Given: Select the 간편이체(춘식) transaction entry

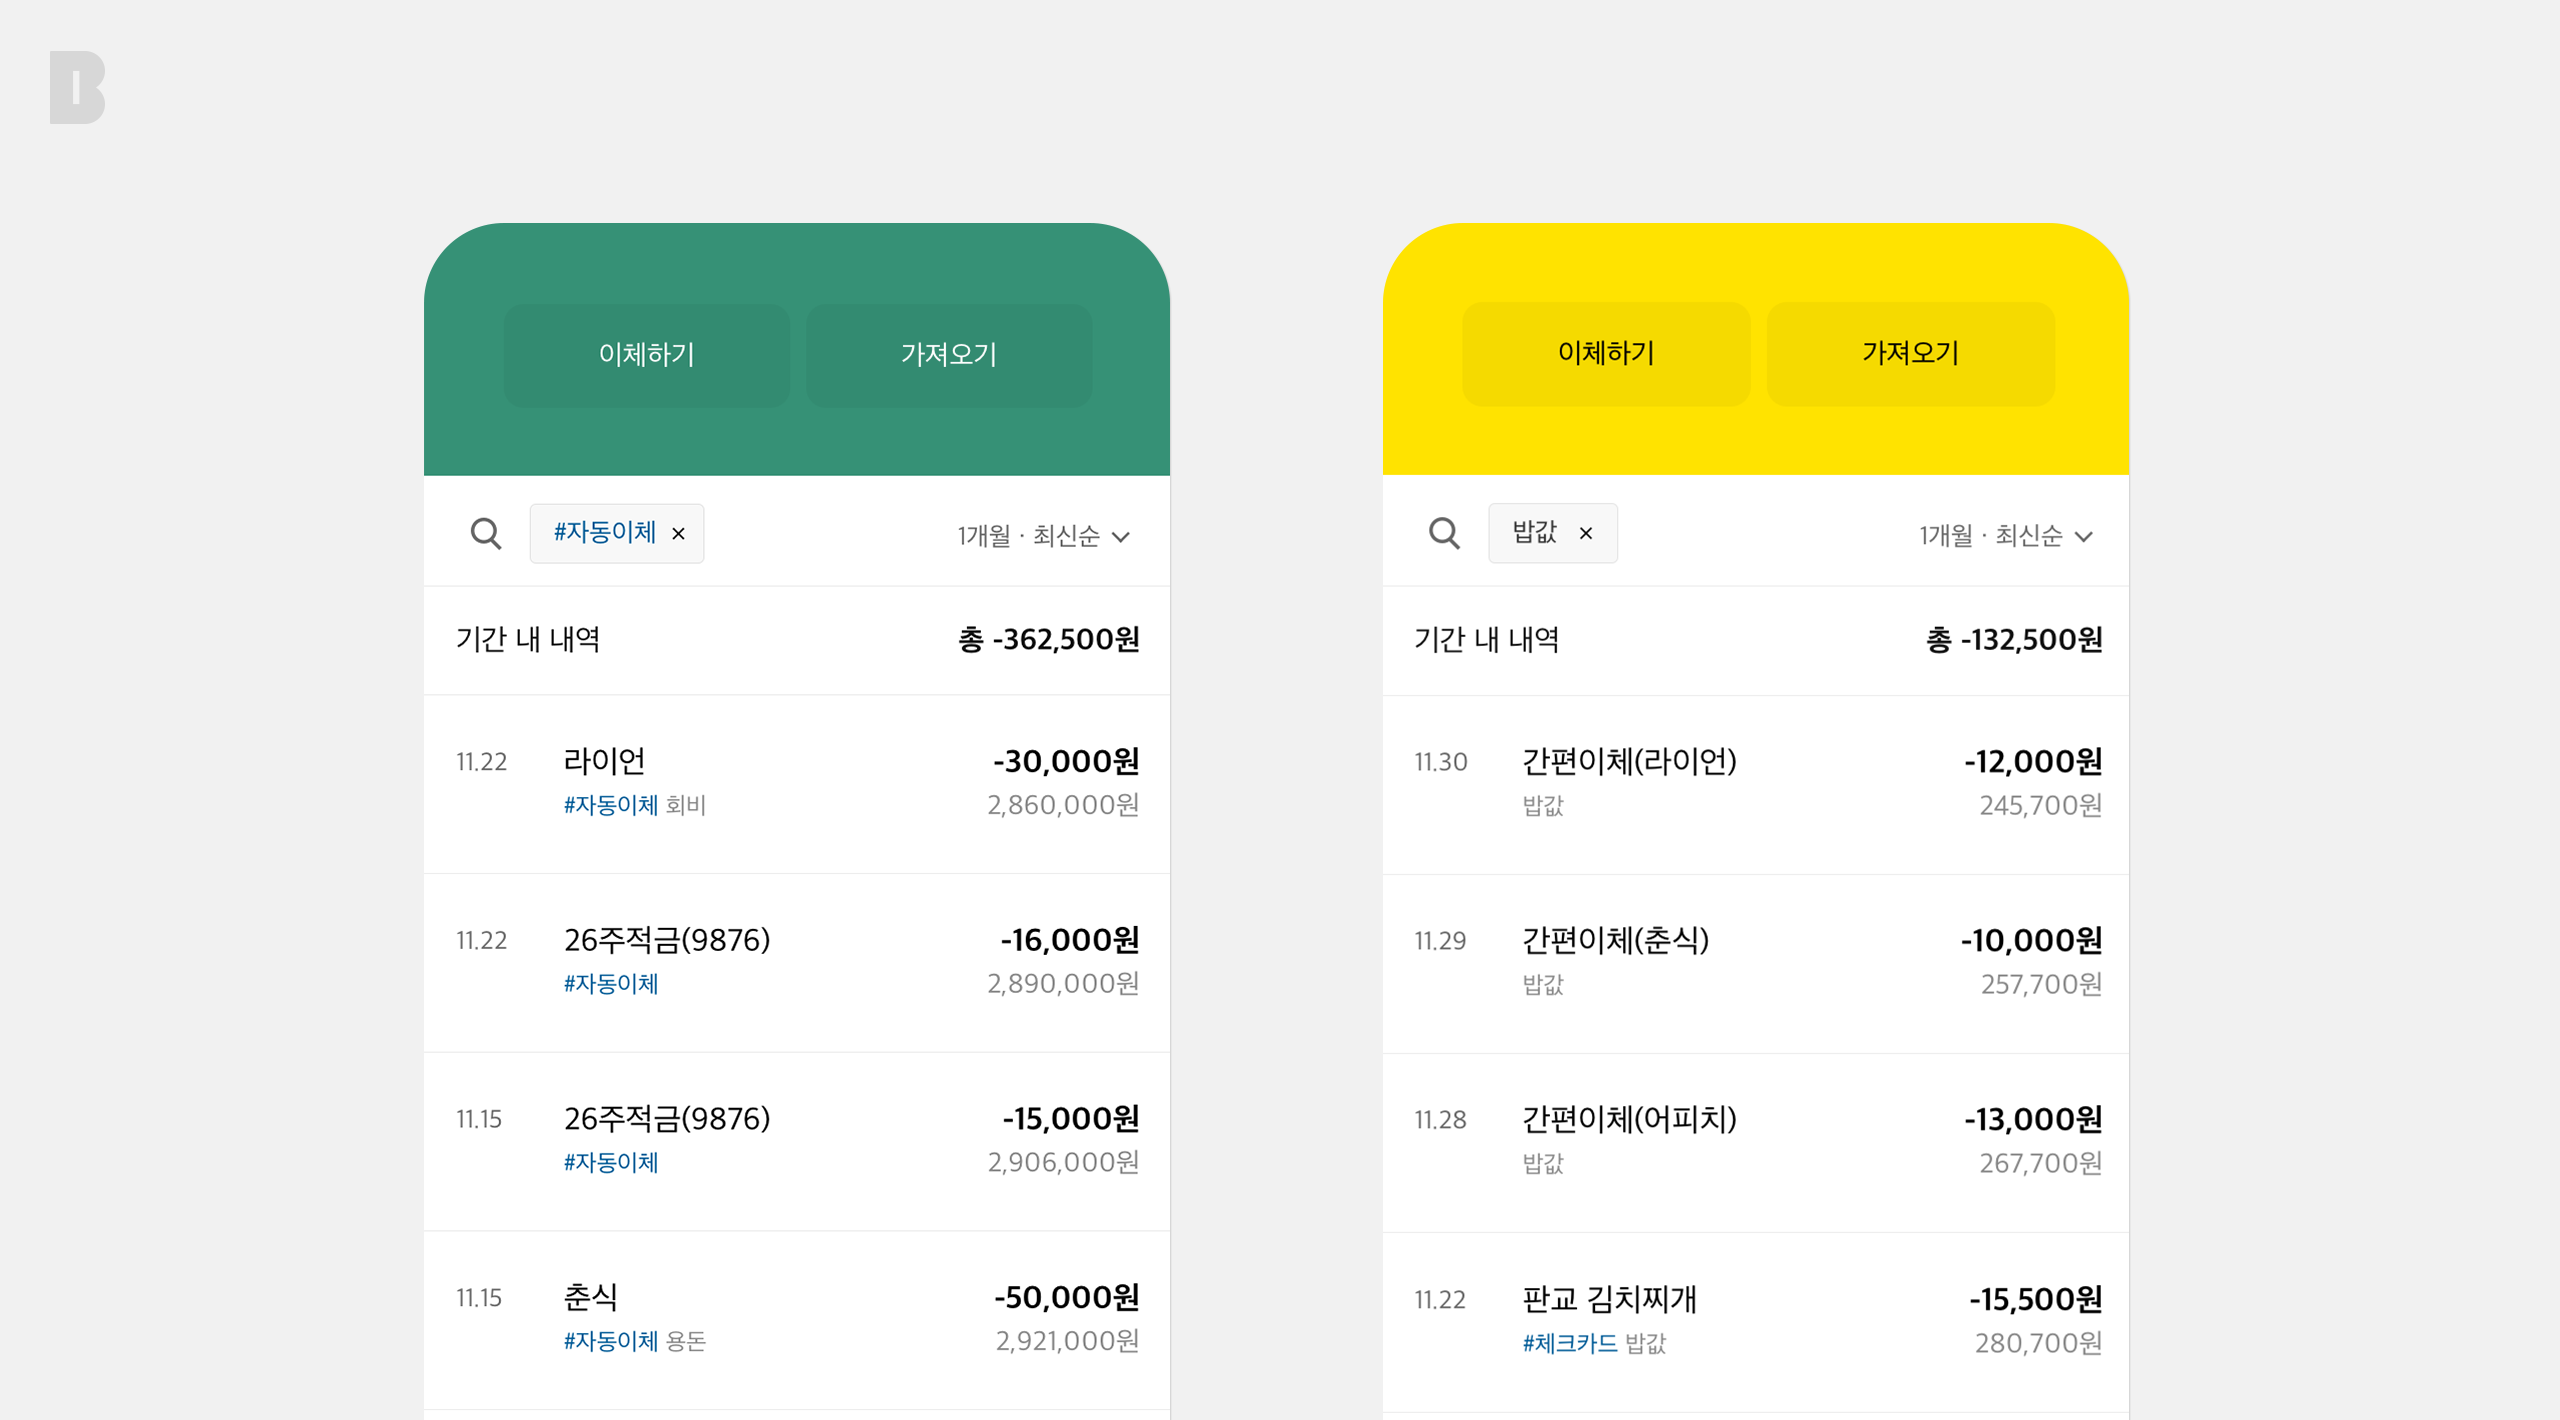Looking at the screenshot, I should (x=1758, y=961).
